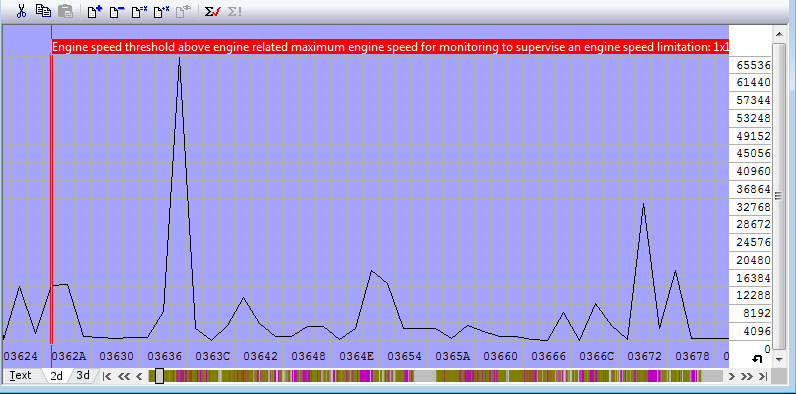Image resolution: width=796 pixels, height=394 pixels.
Task: Click address label 0365A
Action: [453, 356]
